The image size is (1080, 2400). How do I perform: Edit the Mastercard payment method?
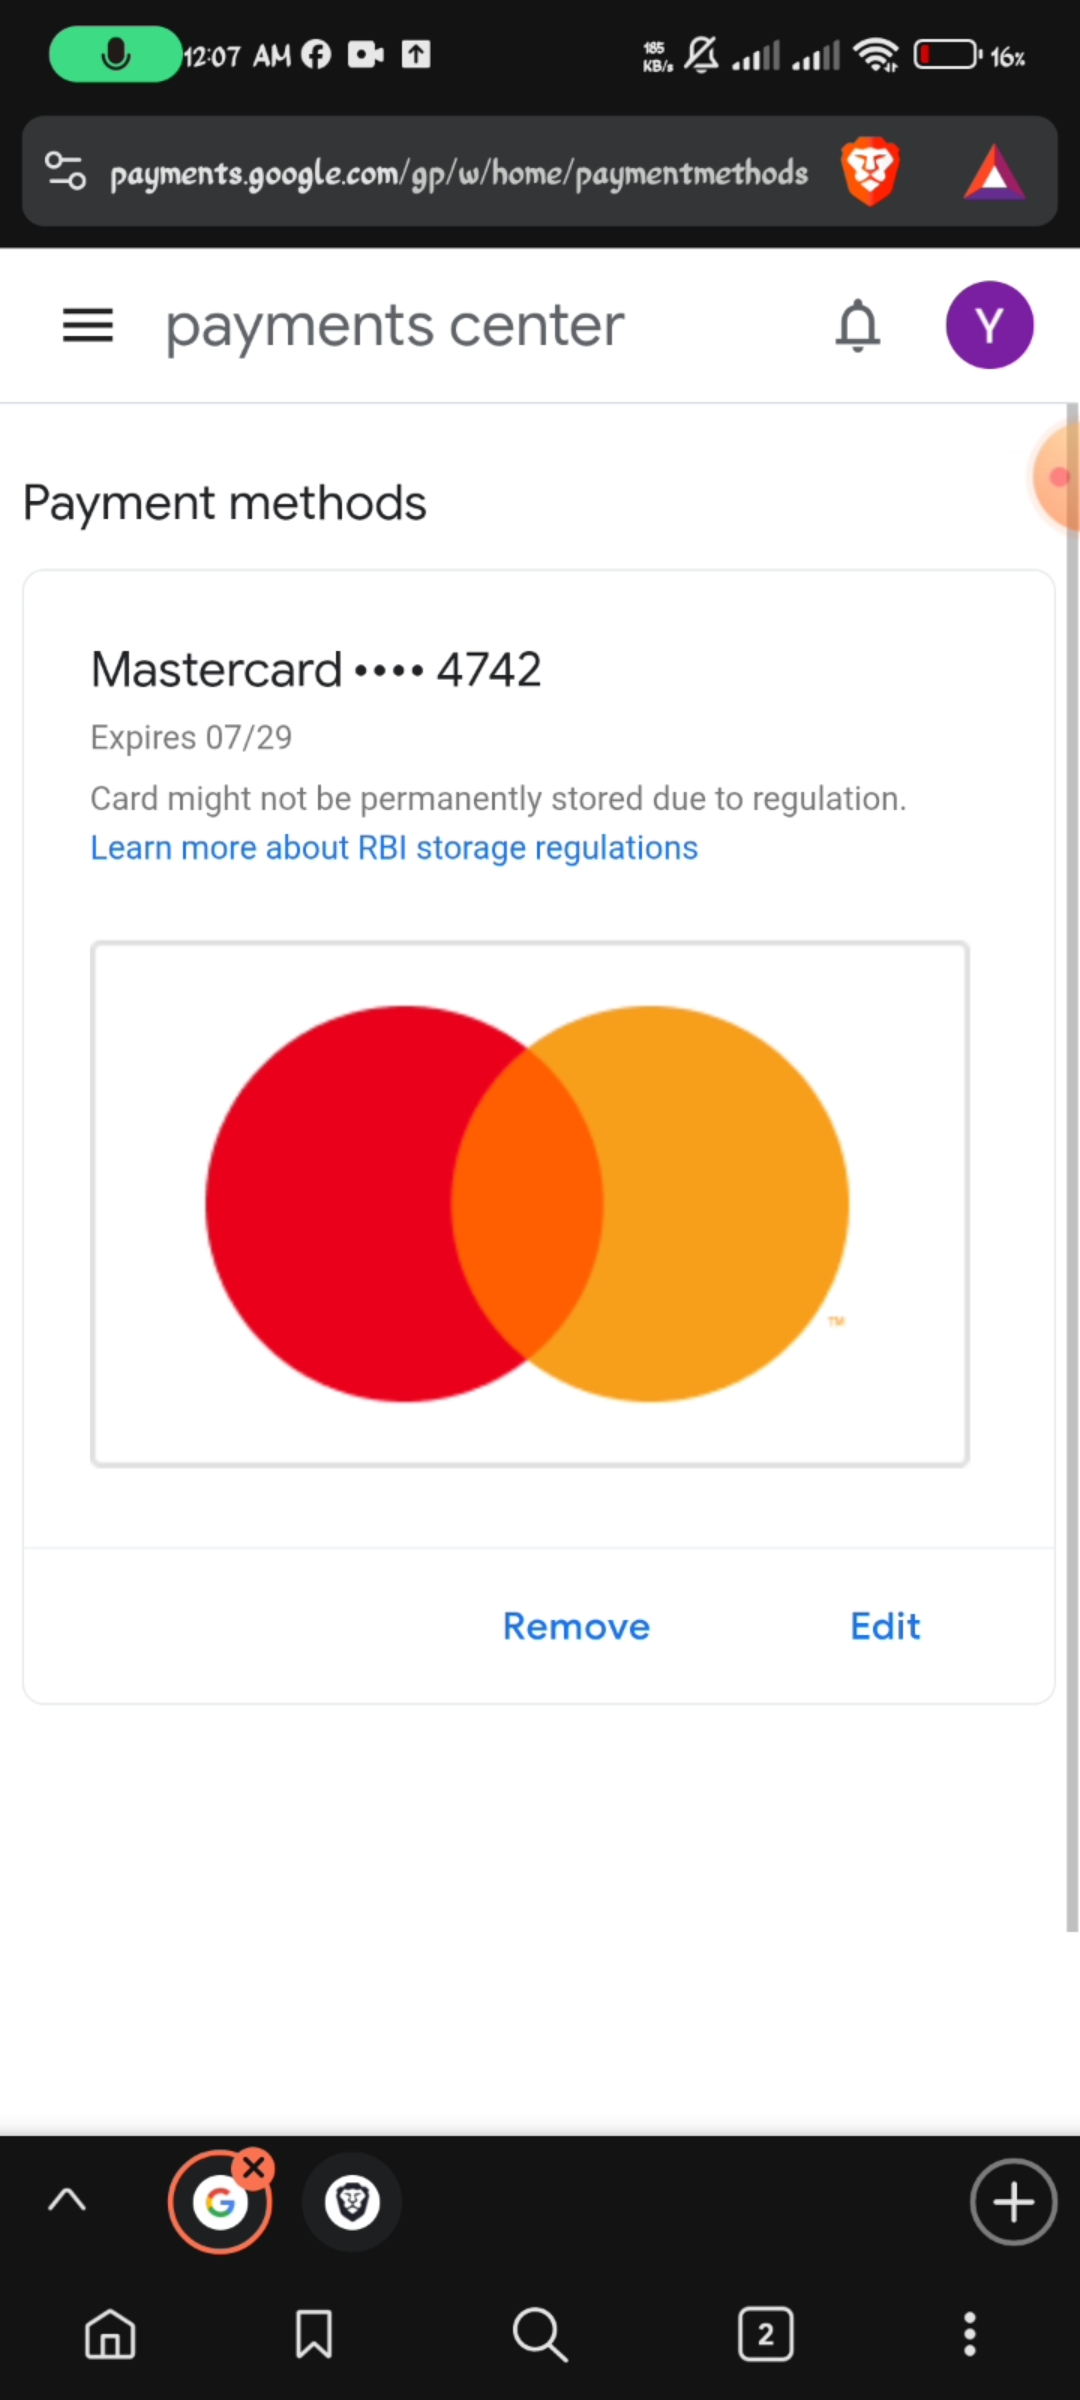885,1627
